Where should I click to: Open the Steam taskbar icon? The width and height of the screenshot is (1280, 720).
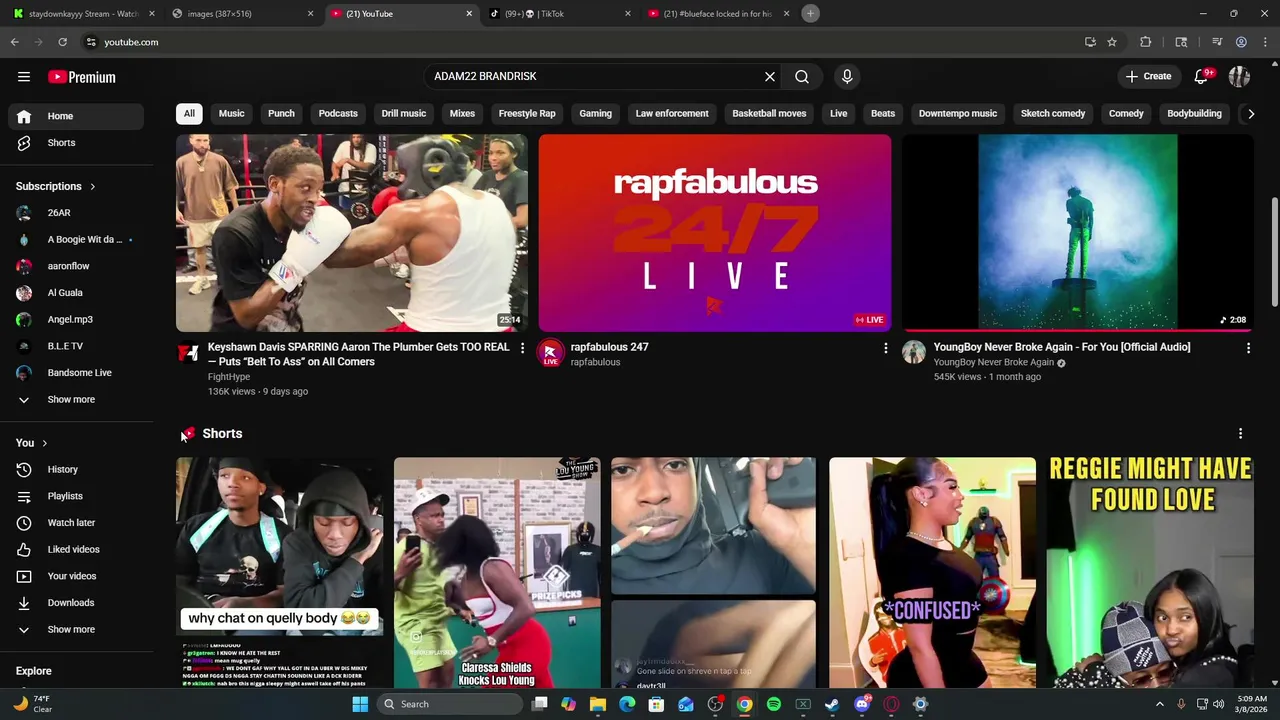tap(832, 704)
